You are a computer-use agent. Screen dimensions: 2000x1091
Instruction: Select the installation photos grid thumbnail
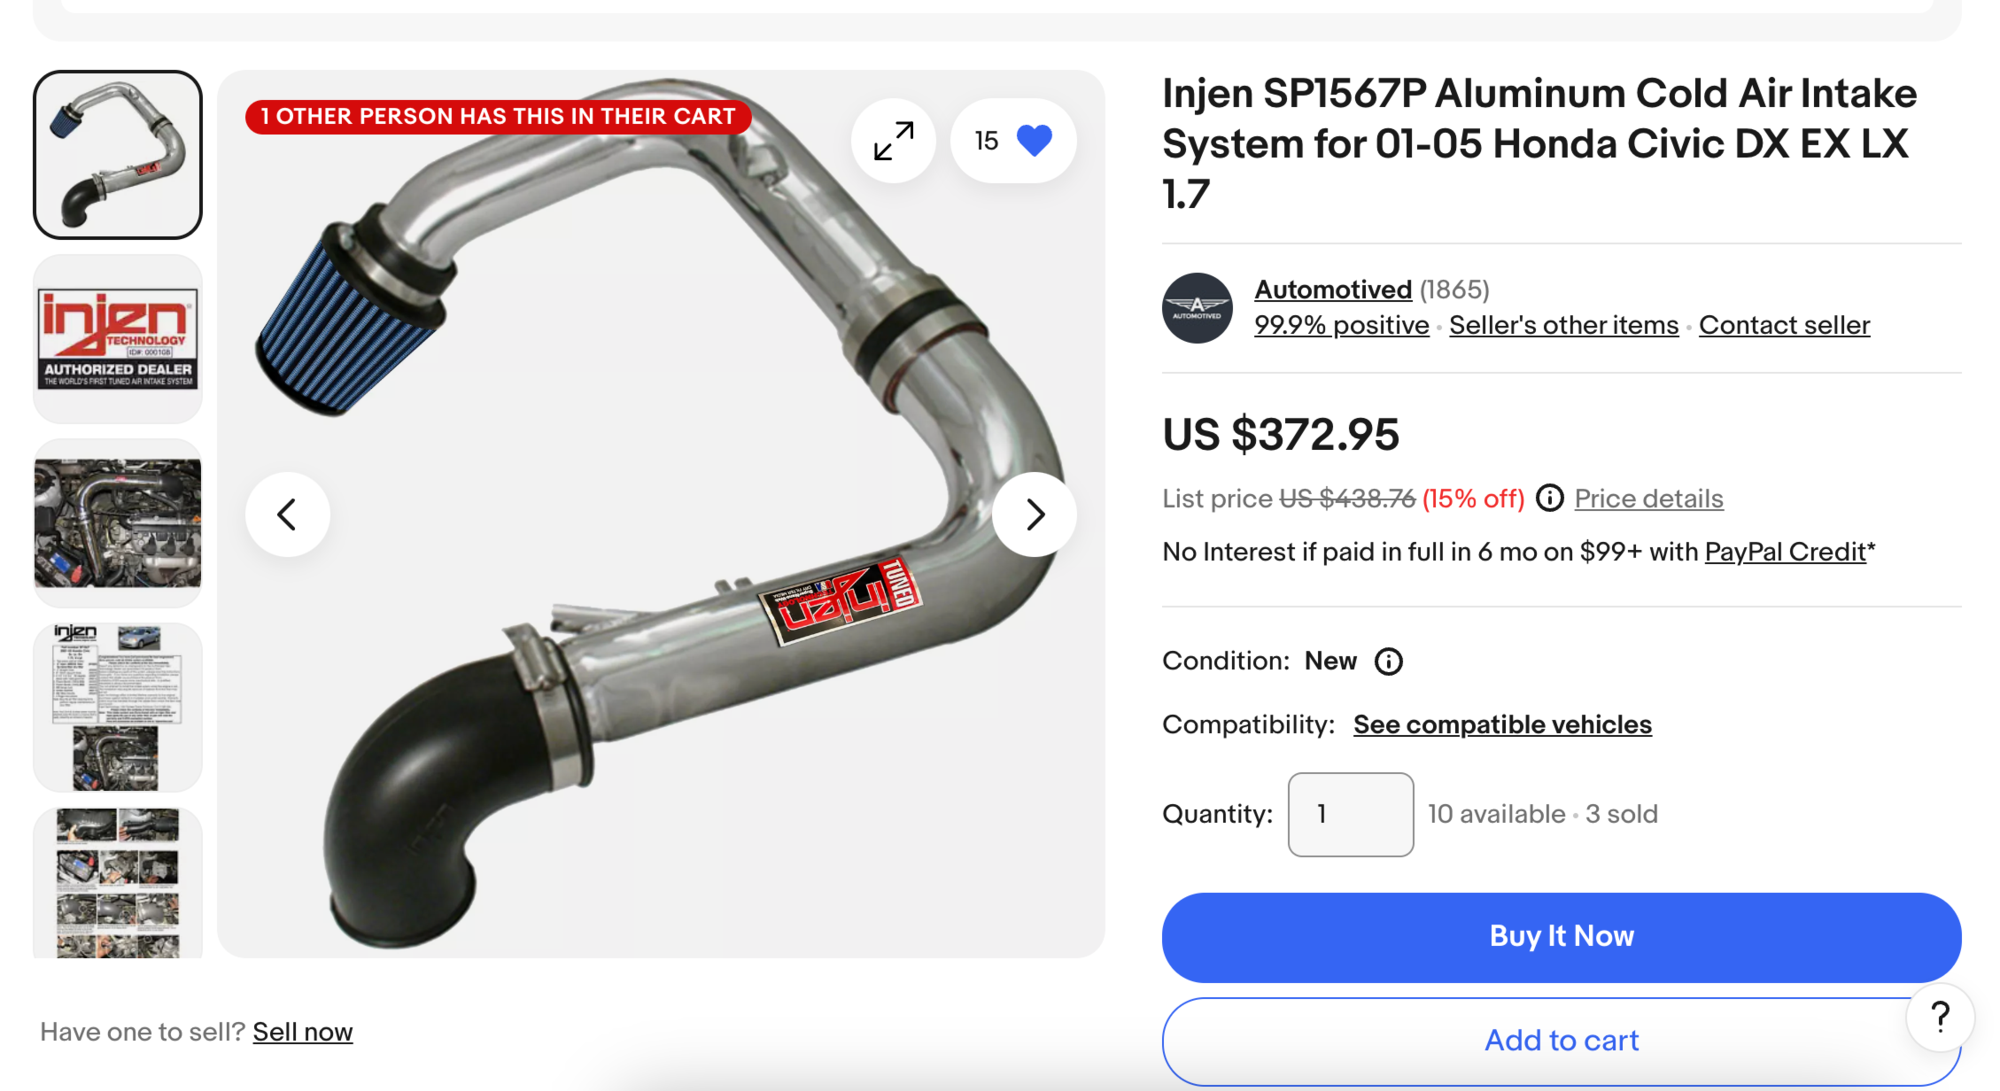click(118, 883)
